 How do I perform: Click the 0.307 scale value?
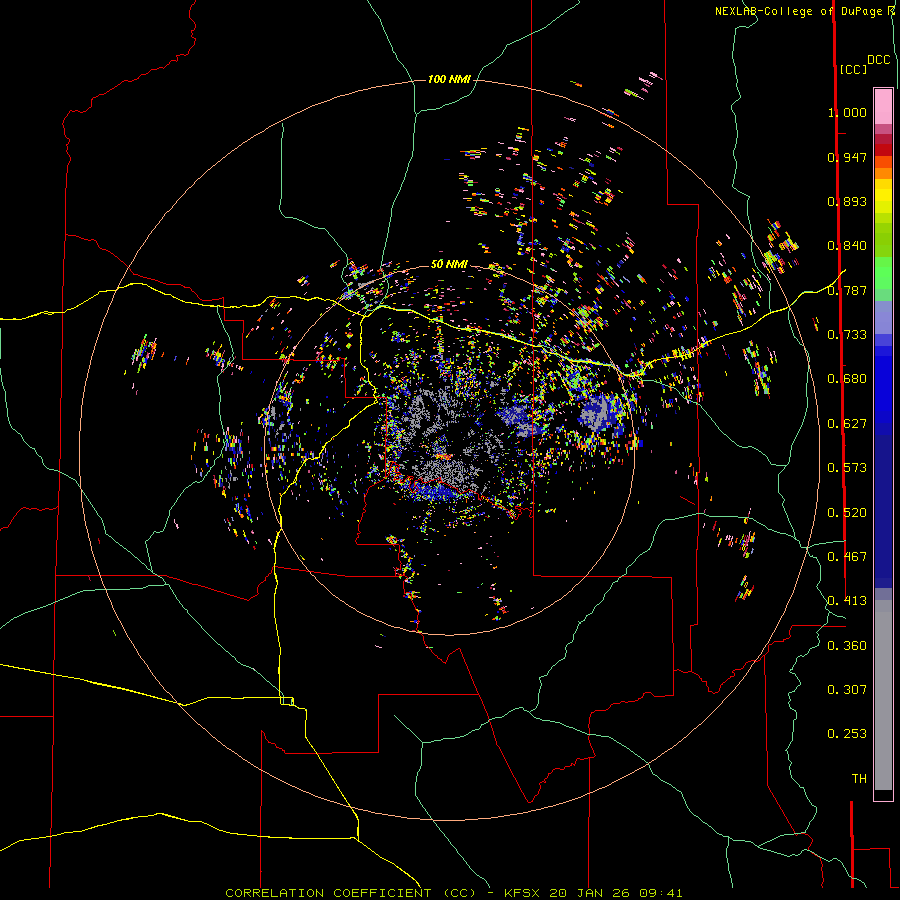pyautogui.click(x=847, y=690)
